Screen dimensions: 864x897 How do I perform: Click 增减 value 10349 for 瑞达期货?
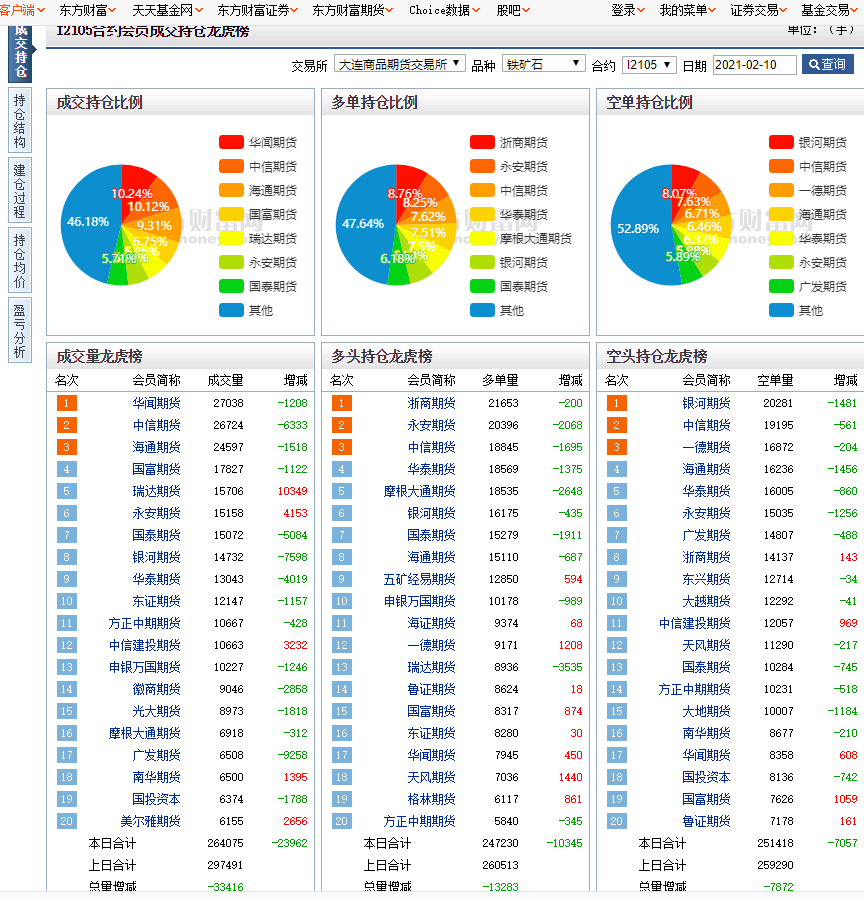pyautogui.click(x=292, y=491)
